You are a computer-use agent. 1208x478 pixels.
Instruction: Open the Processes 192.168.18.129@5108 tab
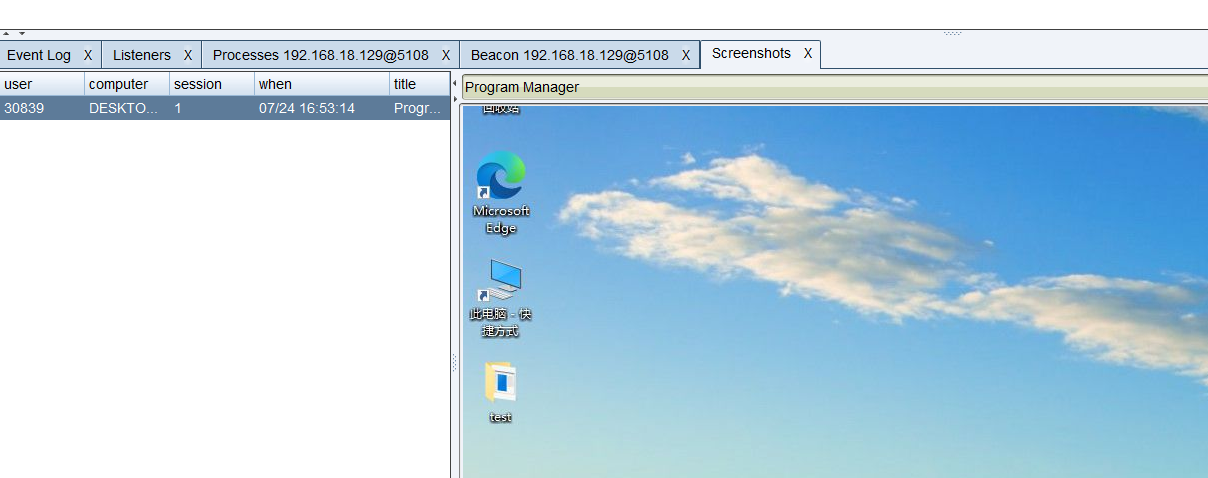(x=321, y=55)
